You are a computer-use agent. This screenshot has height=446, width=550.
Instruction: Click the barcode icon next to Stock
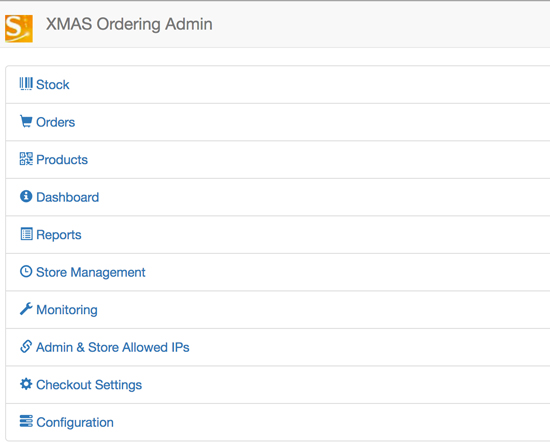coord(26,84)
